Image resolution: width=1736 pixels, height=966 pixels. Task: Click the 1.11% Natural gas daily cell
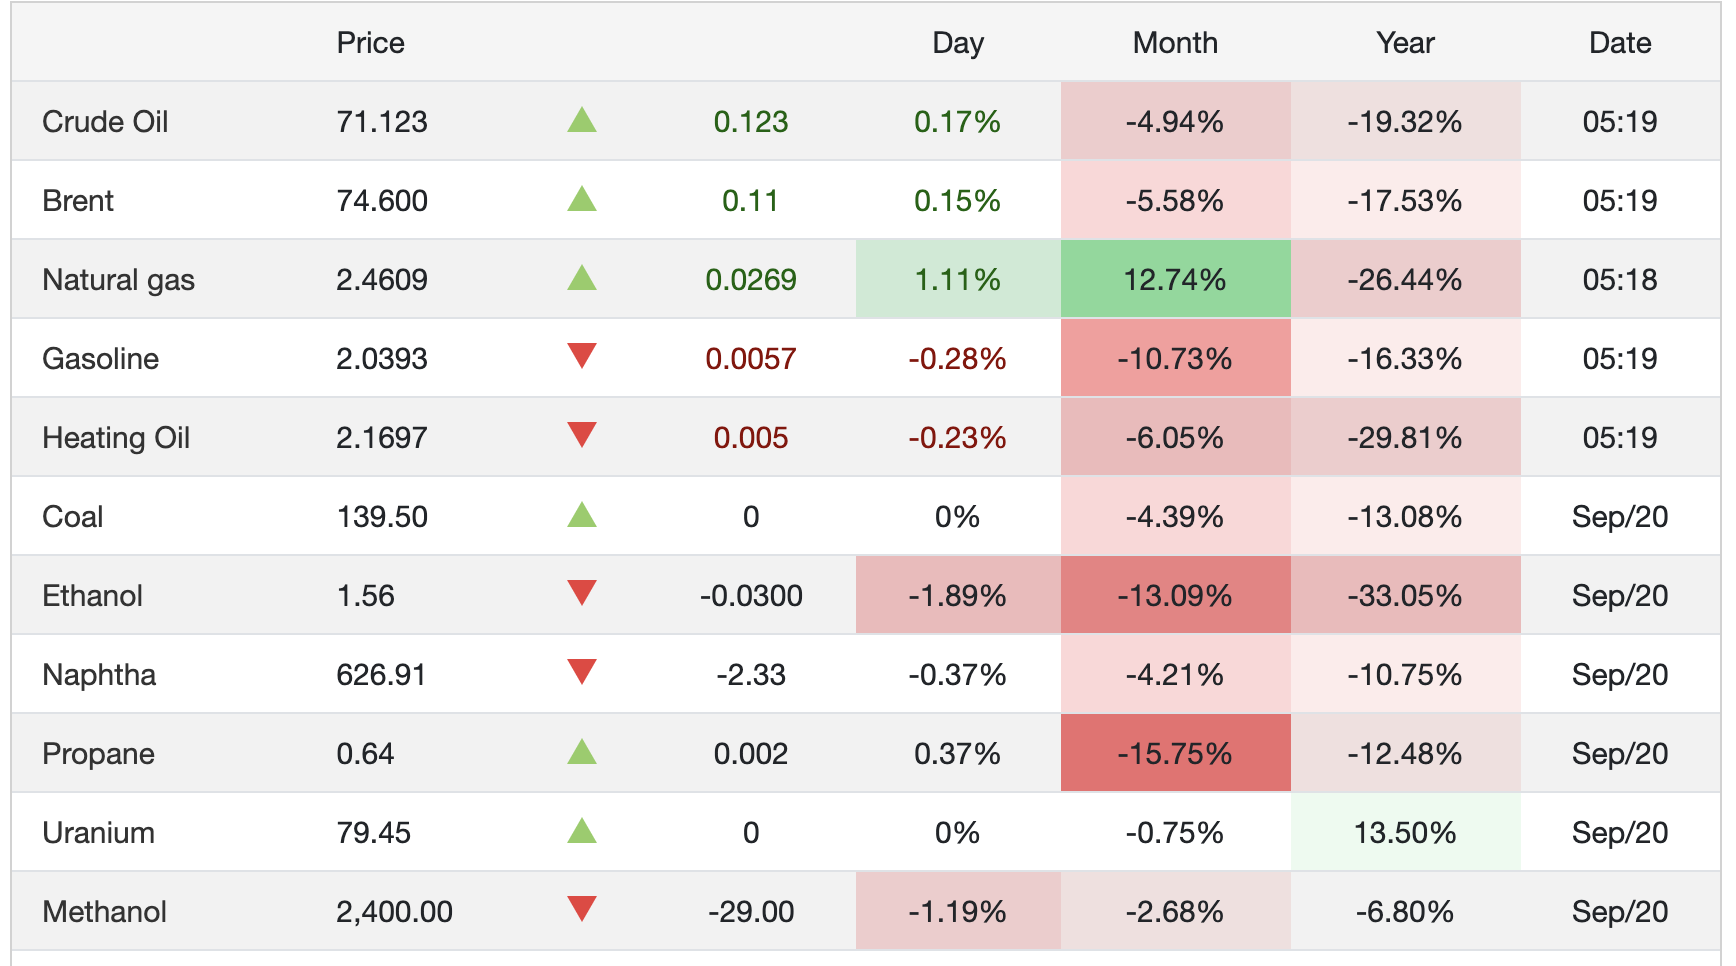tap(958, 279)
